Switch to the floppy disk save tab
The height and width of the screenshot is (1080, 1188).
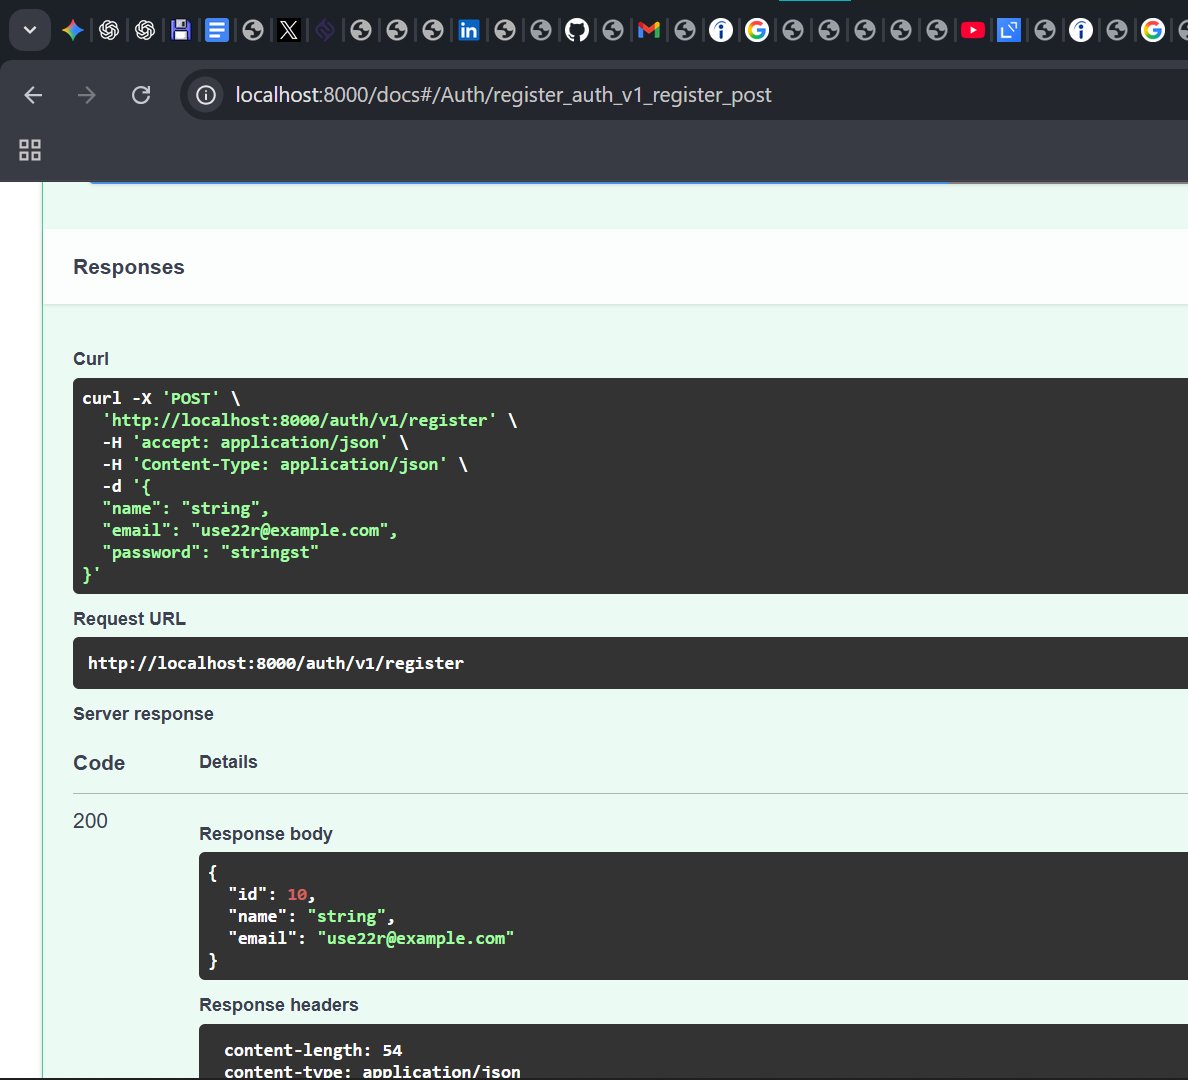click(180, 30)
